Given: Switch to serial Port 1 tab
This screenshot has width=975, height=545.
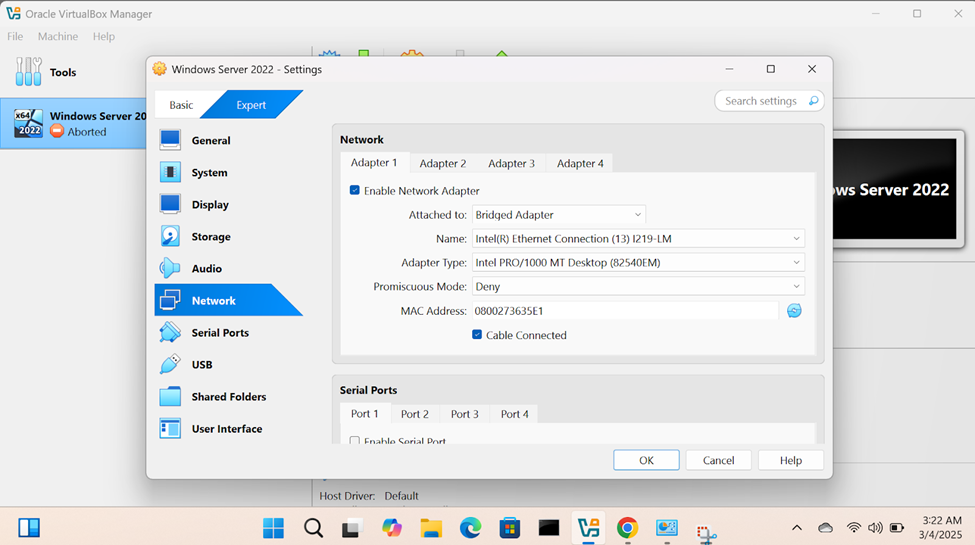Looking at the screenshot, I should pyautogui.click(x=364, y=414).
